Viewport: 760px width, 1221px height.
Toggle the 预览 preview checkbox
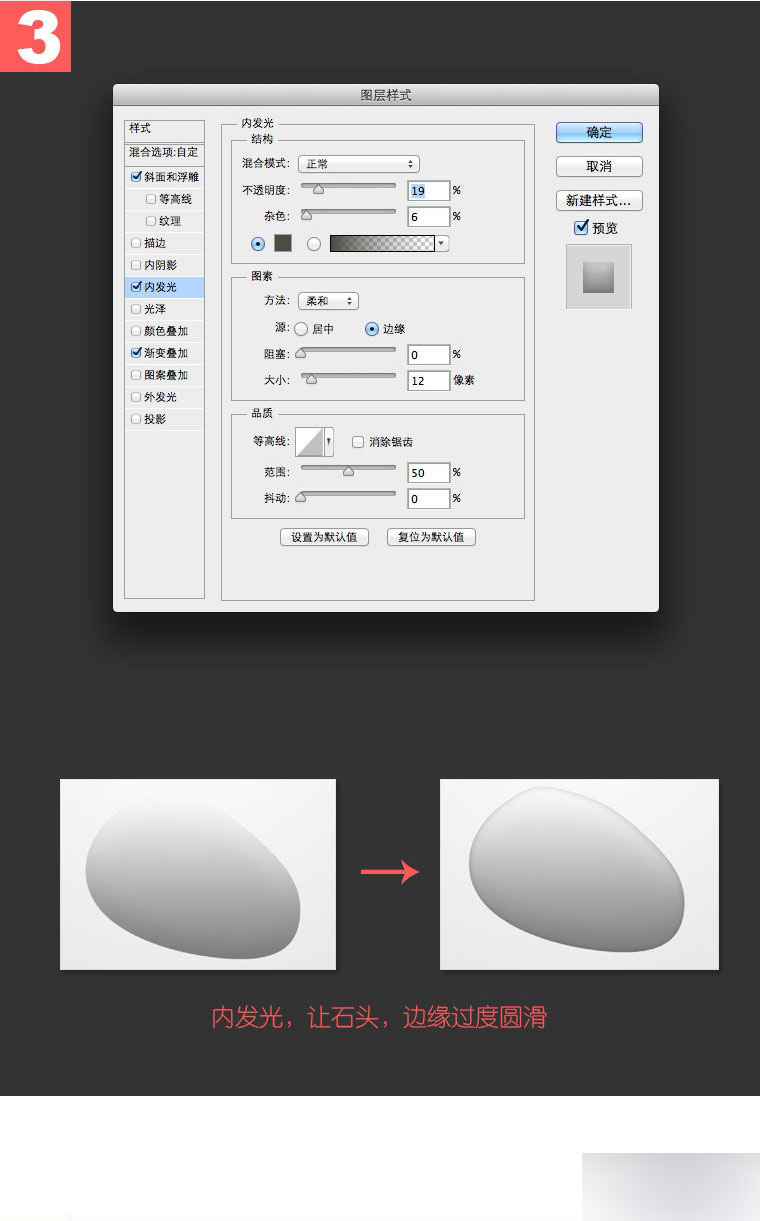click(x=581, y=228)
